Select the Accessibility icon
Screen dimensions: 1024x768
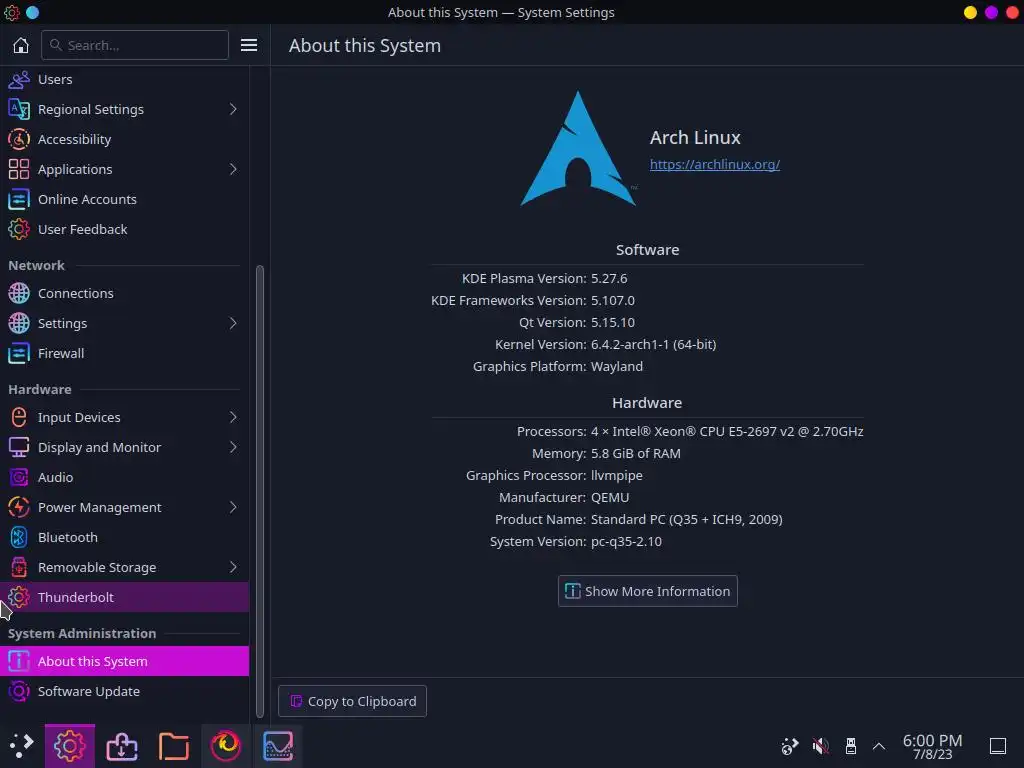19,139
